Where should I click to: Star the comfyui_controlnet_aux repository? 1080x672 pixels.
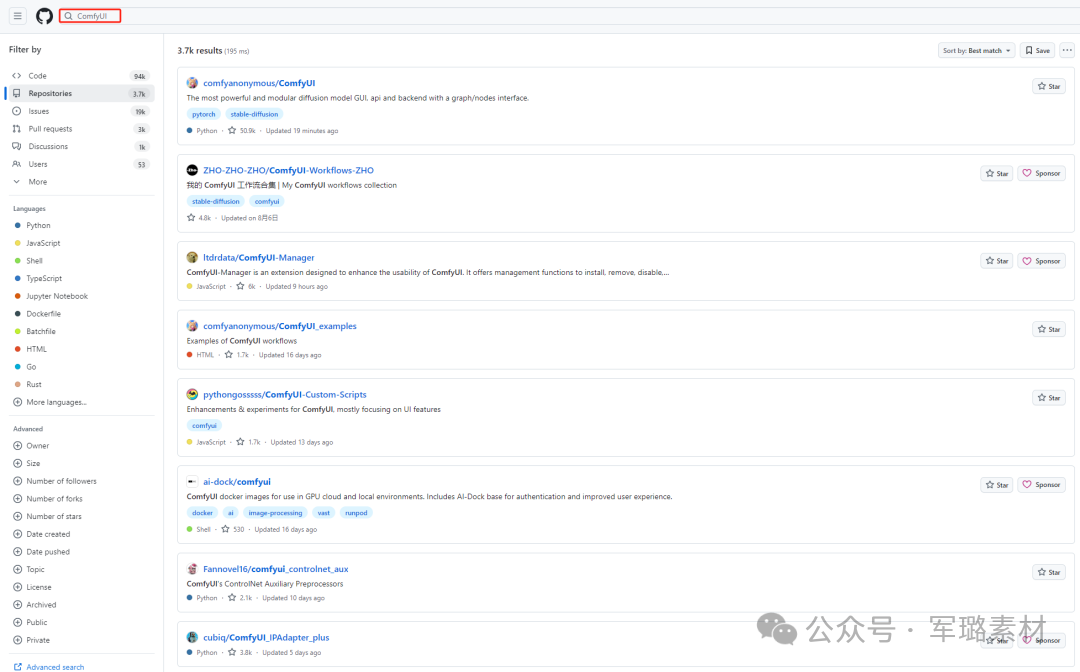tap(1049, 572)
